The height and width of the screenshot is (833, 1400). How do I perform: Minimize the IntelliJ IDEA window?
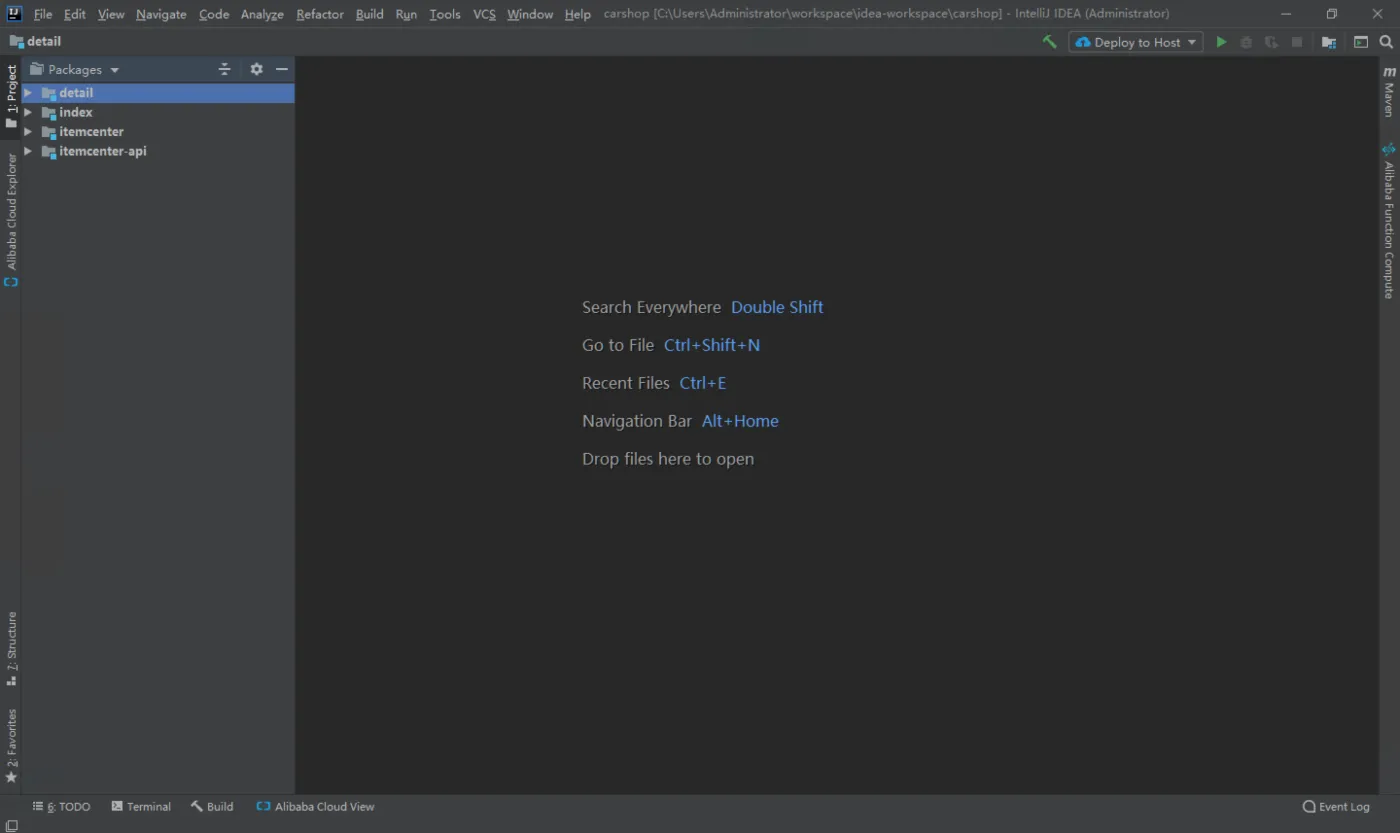click(1284, 13)
